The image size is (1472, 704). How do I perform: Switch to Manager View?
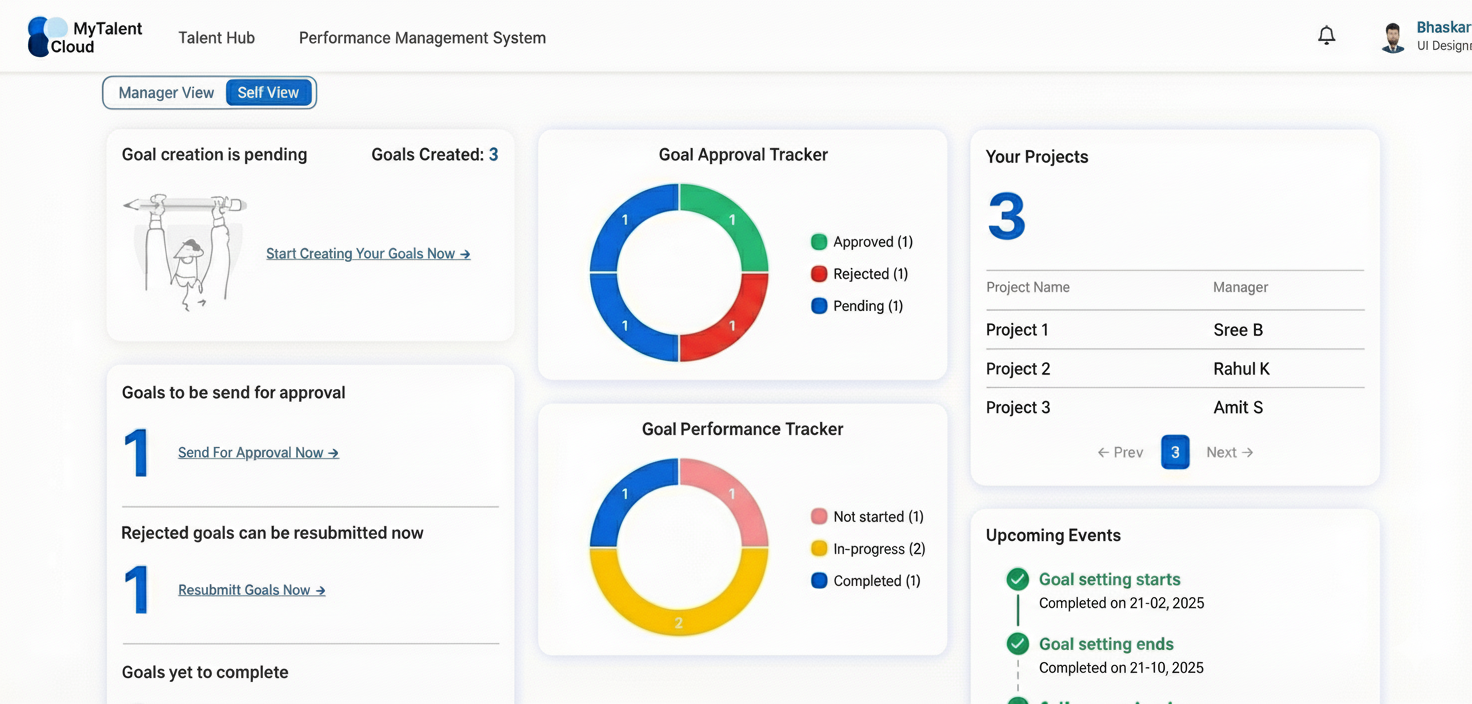click(166, 93)
